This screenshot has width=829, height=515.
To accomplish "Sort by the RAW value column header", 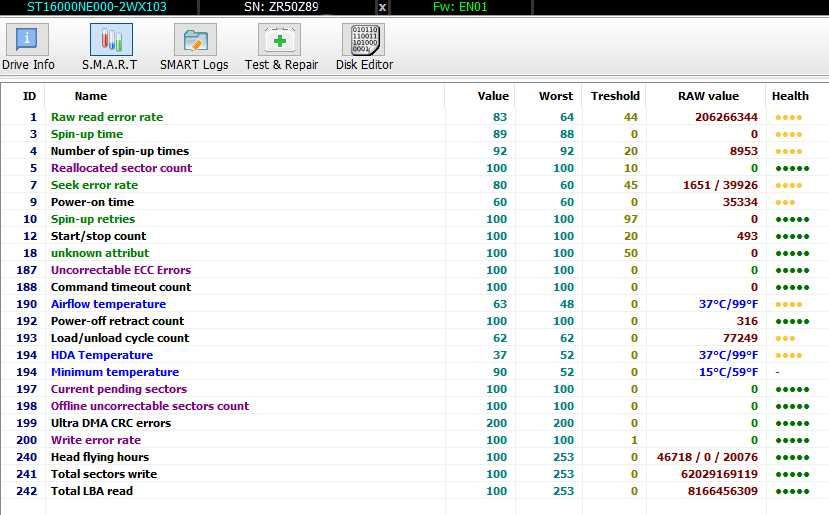I will click(708, 96).
